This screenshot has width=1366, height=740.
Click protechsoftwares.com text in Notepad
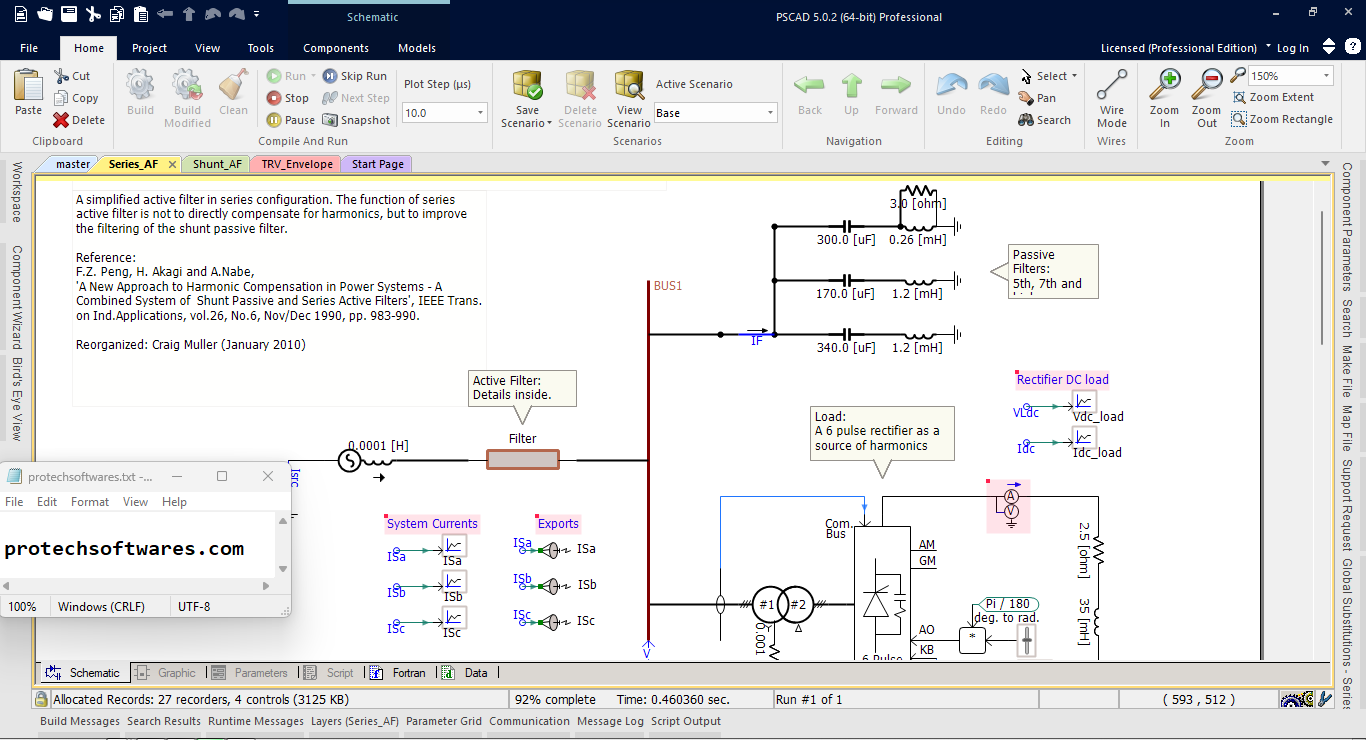[124, 549]
